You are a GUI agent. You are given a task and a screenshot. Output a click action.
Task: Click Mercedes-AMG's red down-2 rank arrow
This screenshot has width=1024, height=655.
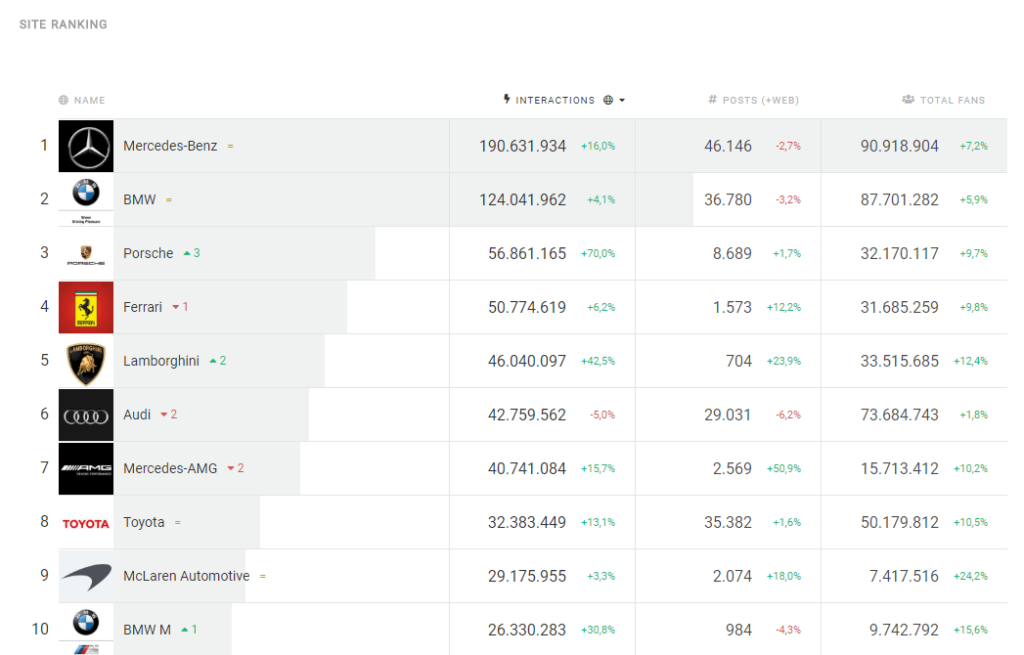pos(235,468)
